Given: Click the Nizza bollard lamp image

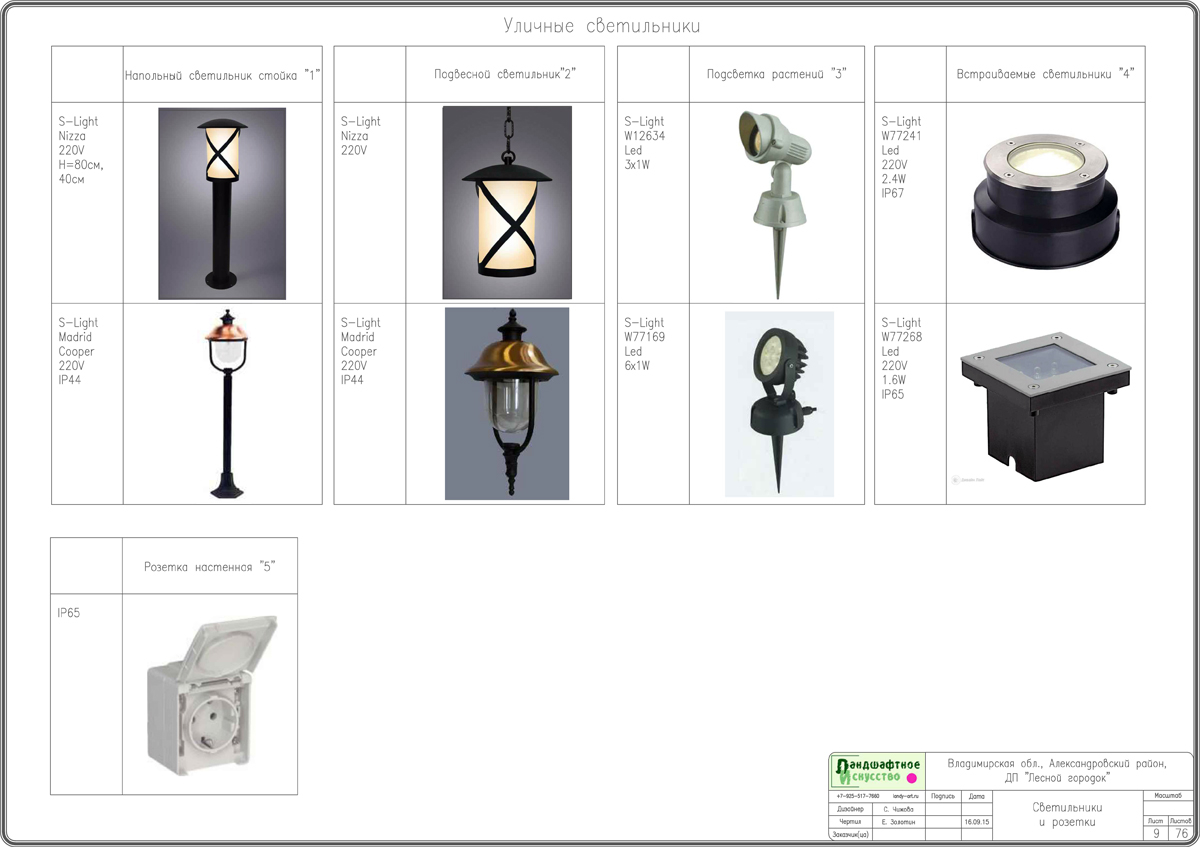Looking at the screenshot, I should pos(222,204).
